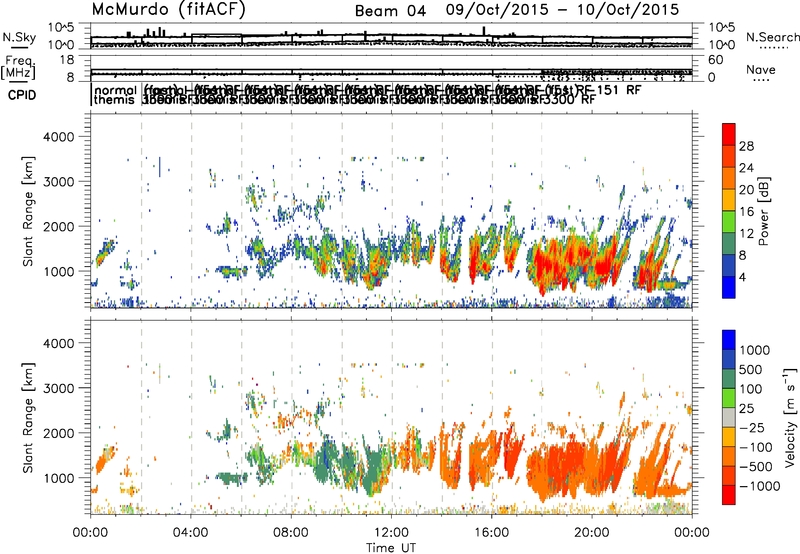This screenshot has height=554, width=800.
Task: Click the small orange echo near 00:30 in velocity panel
Action: coord(106,459)
